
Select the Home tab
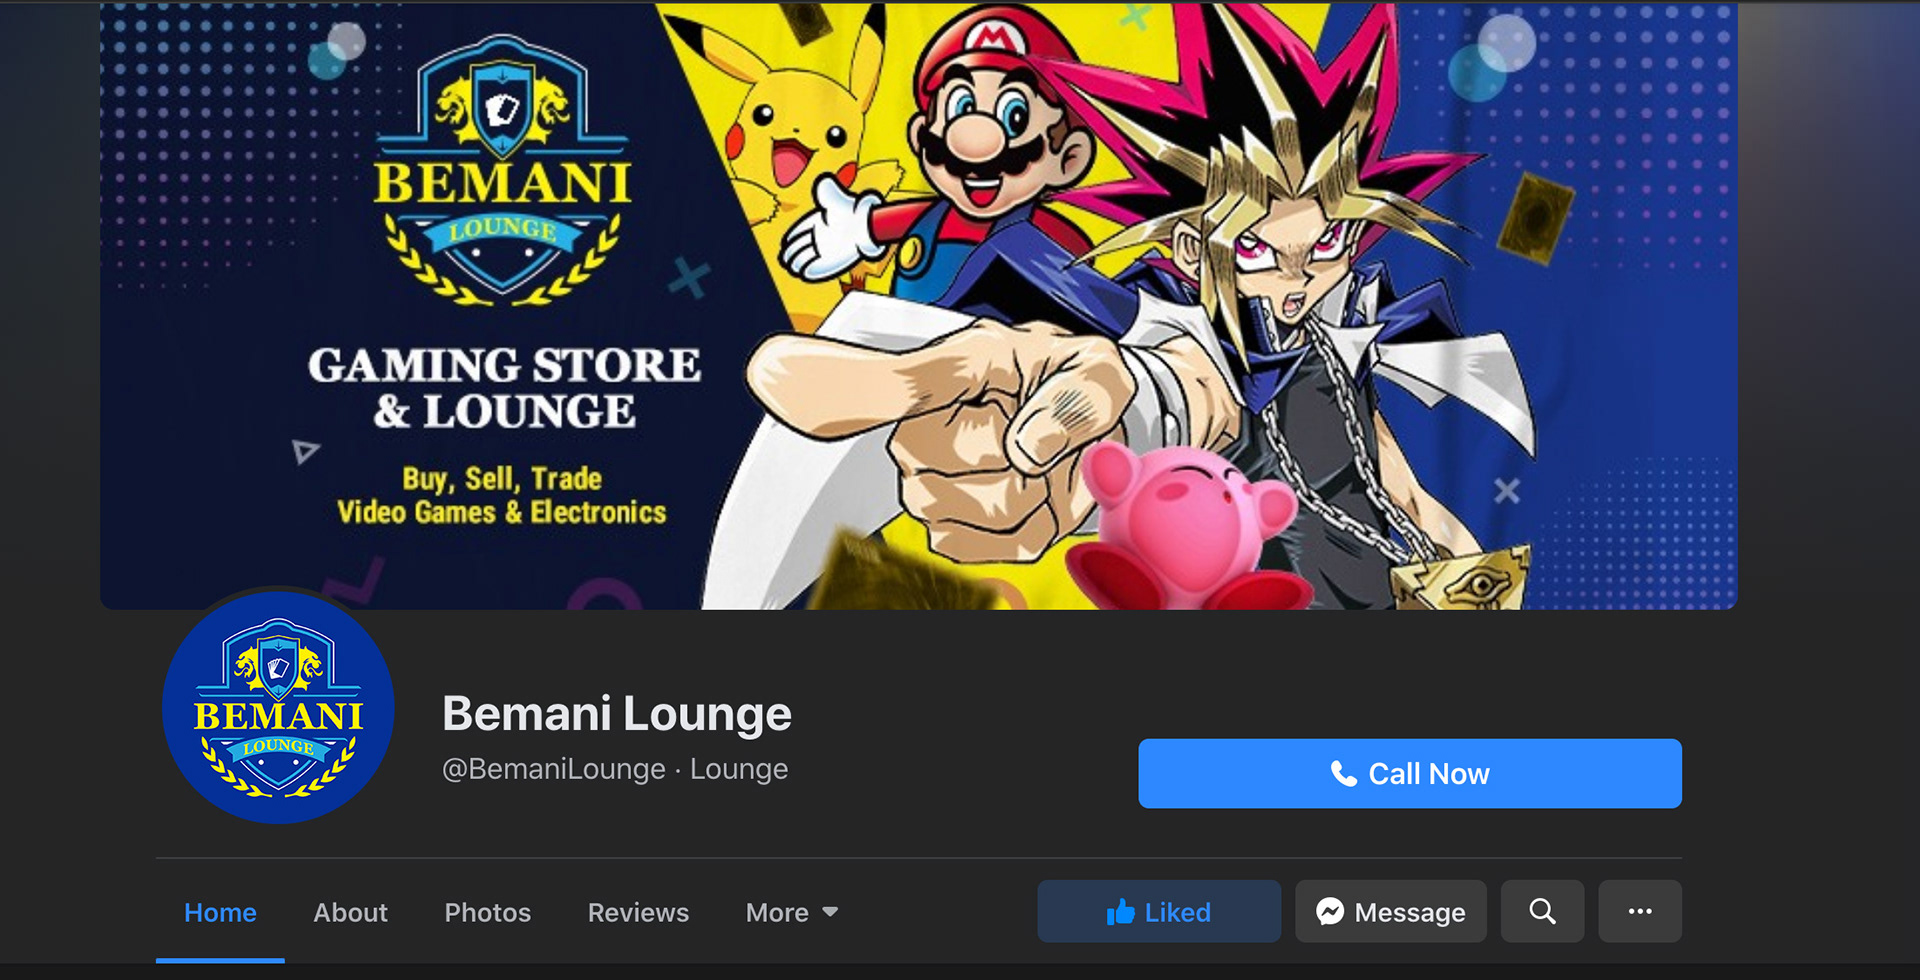(x=220, y=912)
